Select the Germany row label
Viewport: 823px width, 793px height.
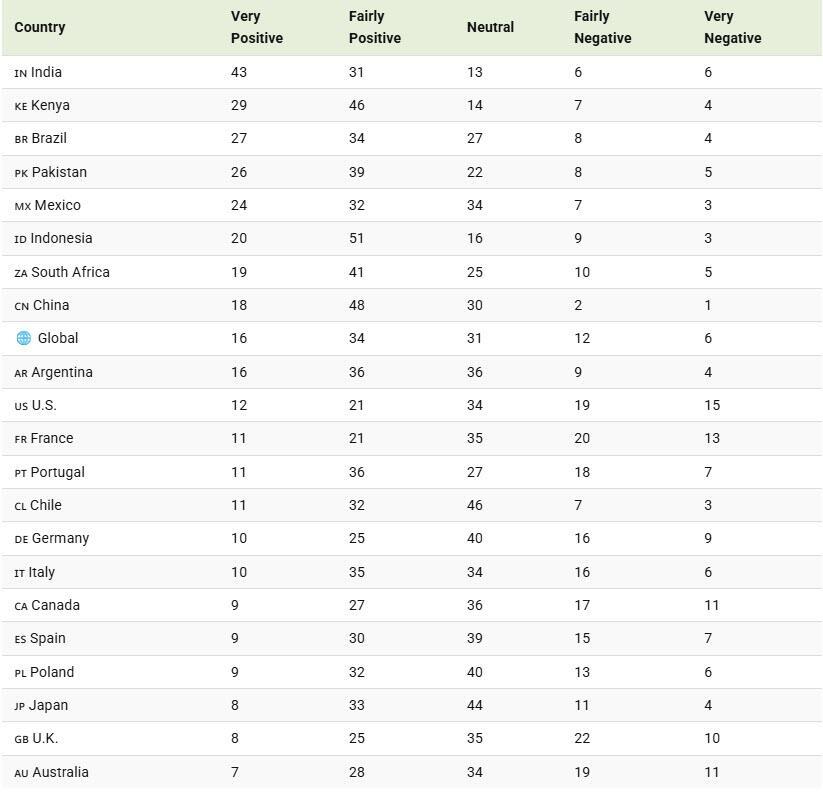[x=60, y=538]
